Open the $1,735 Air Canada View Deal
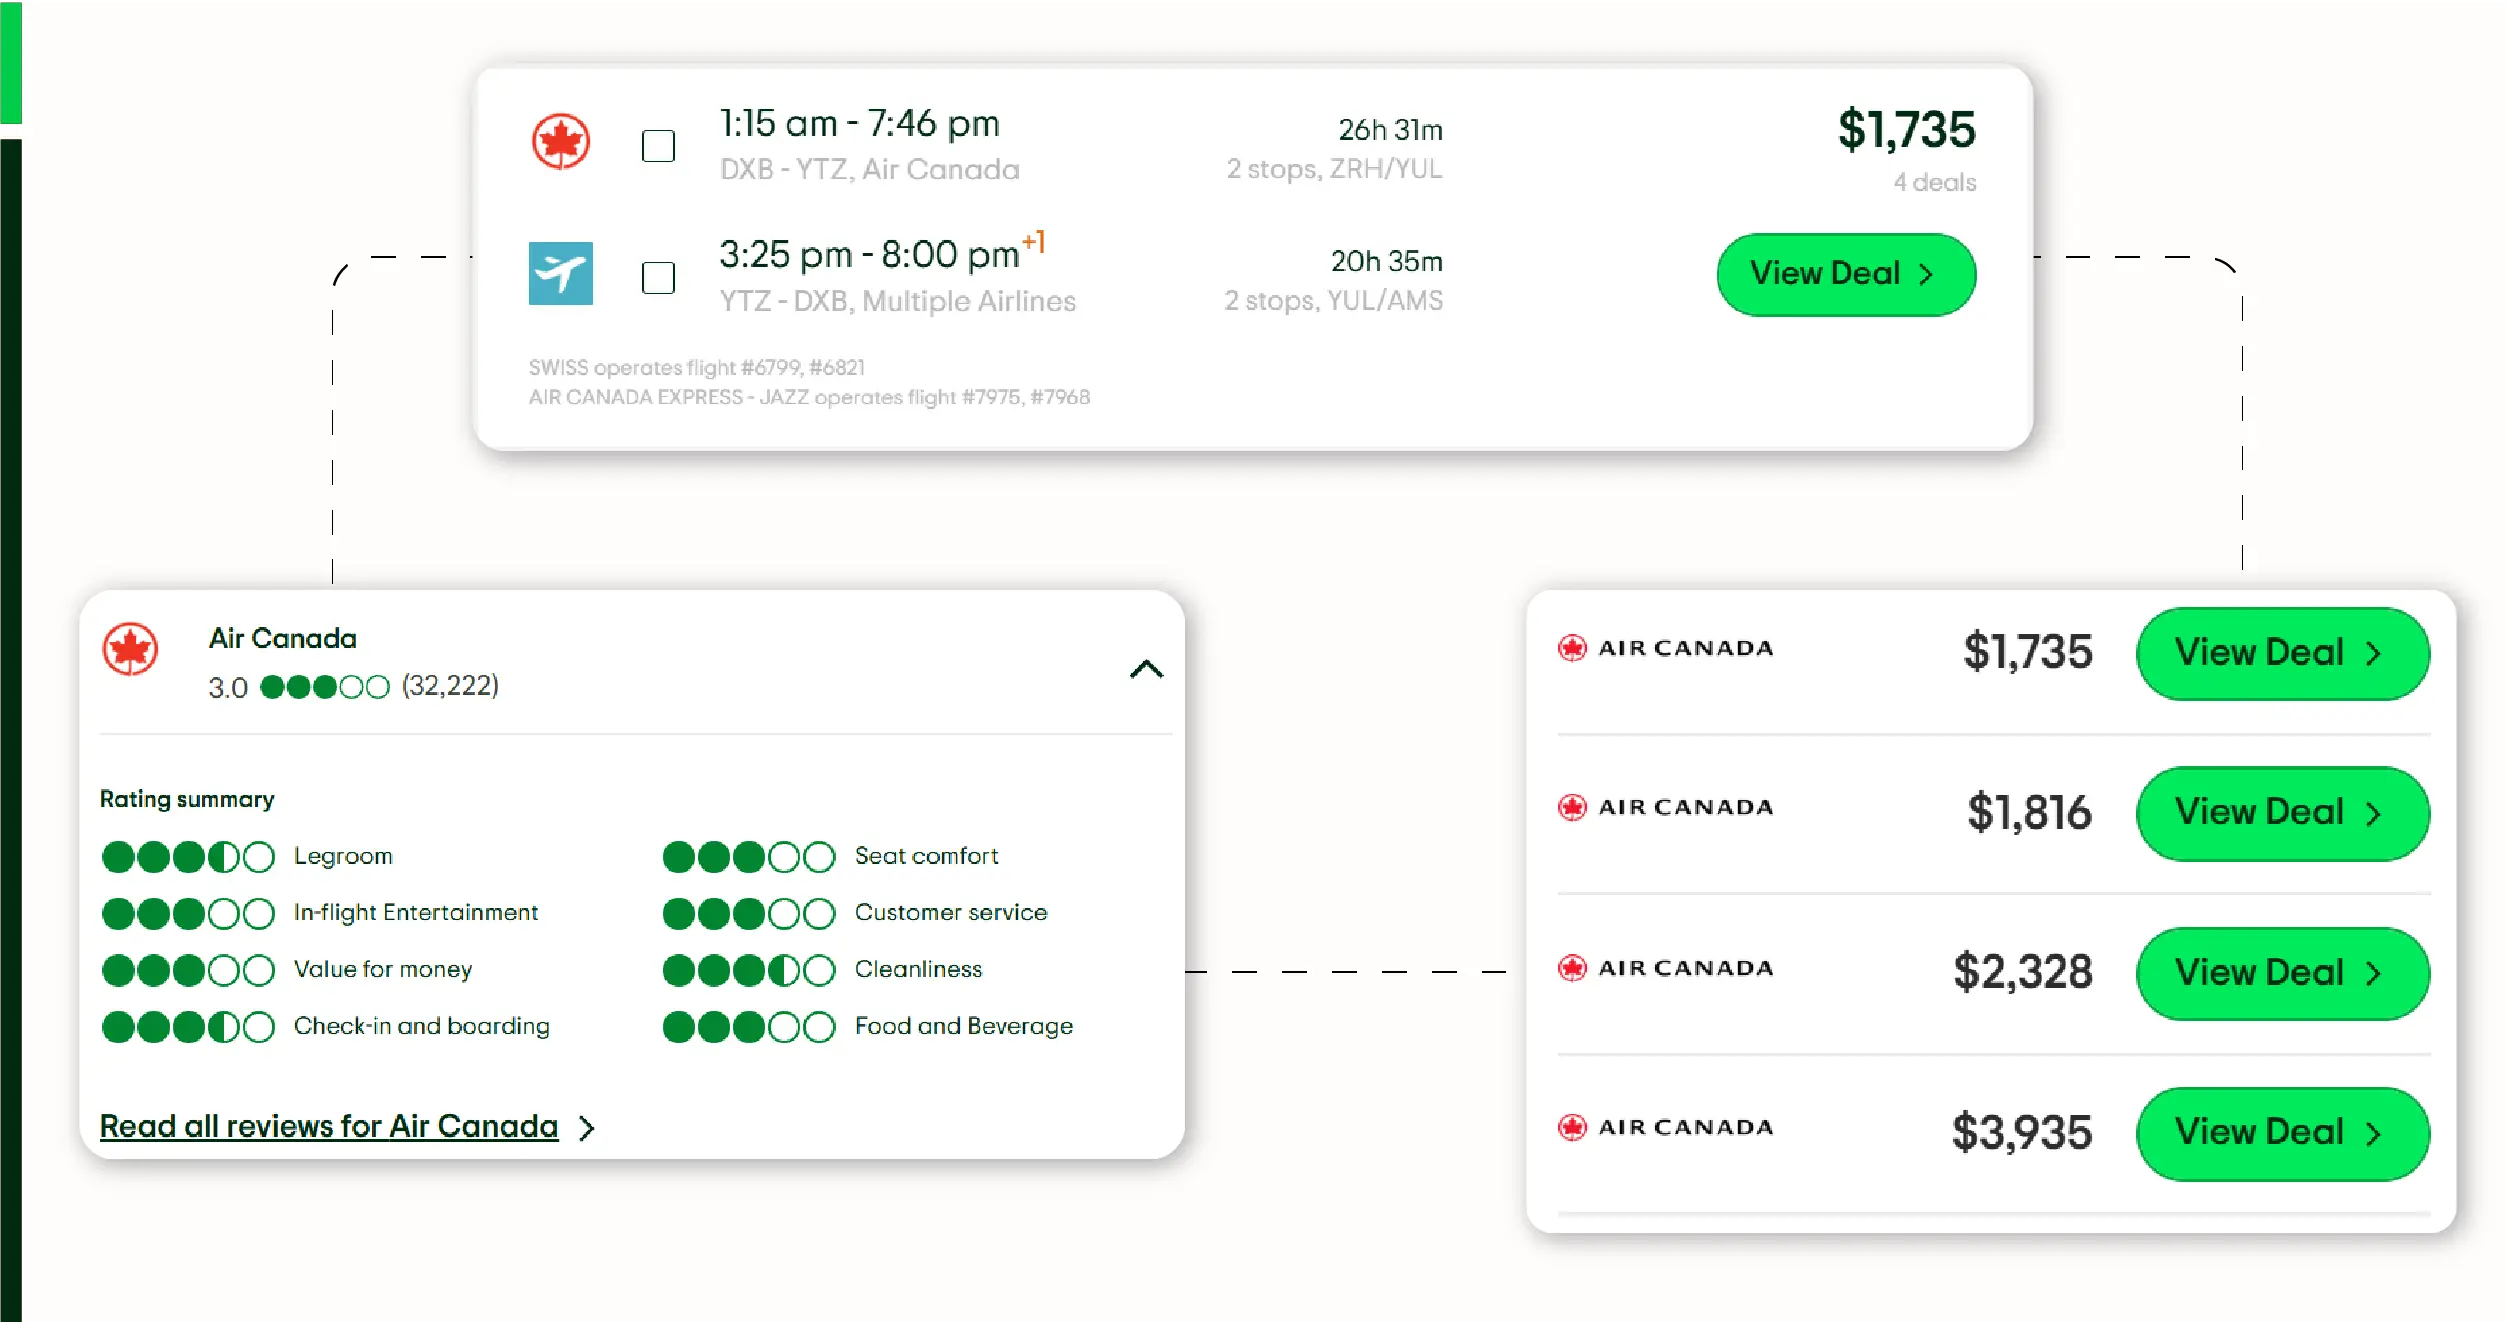 pos(2281,653)
